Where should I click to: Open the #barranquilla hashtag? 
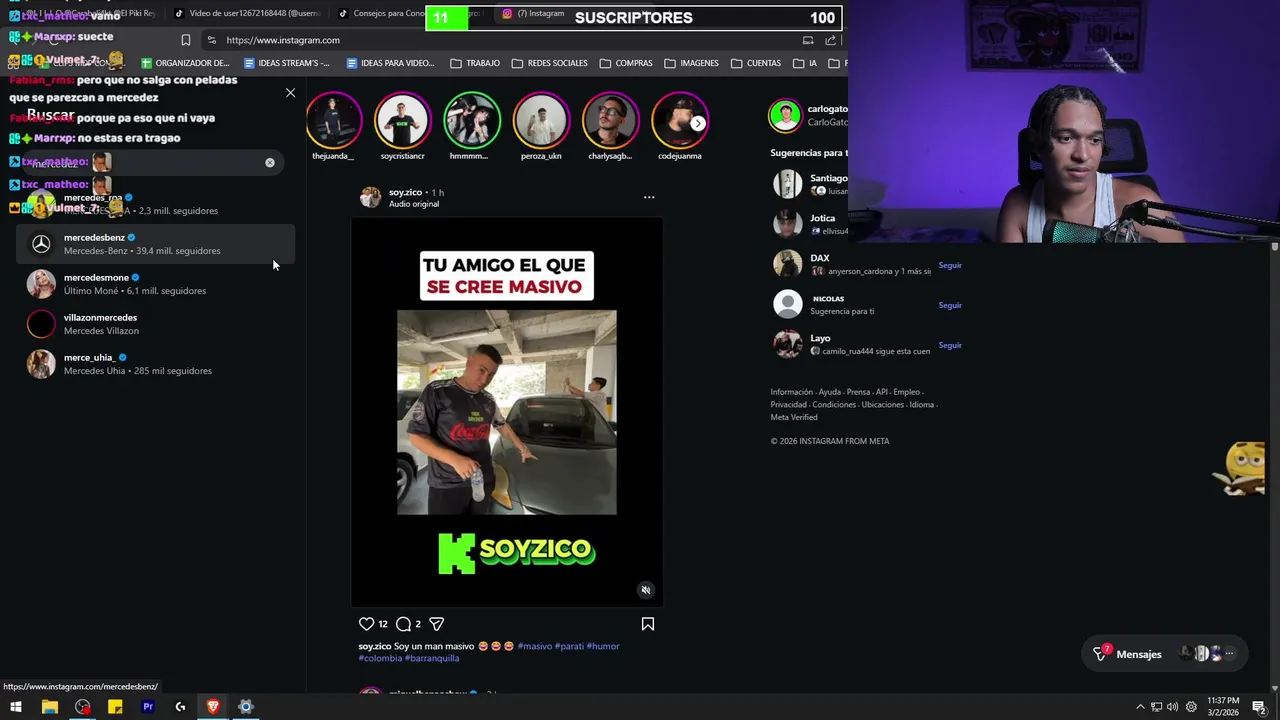coord(432,658)
